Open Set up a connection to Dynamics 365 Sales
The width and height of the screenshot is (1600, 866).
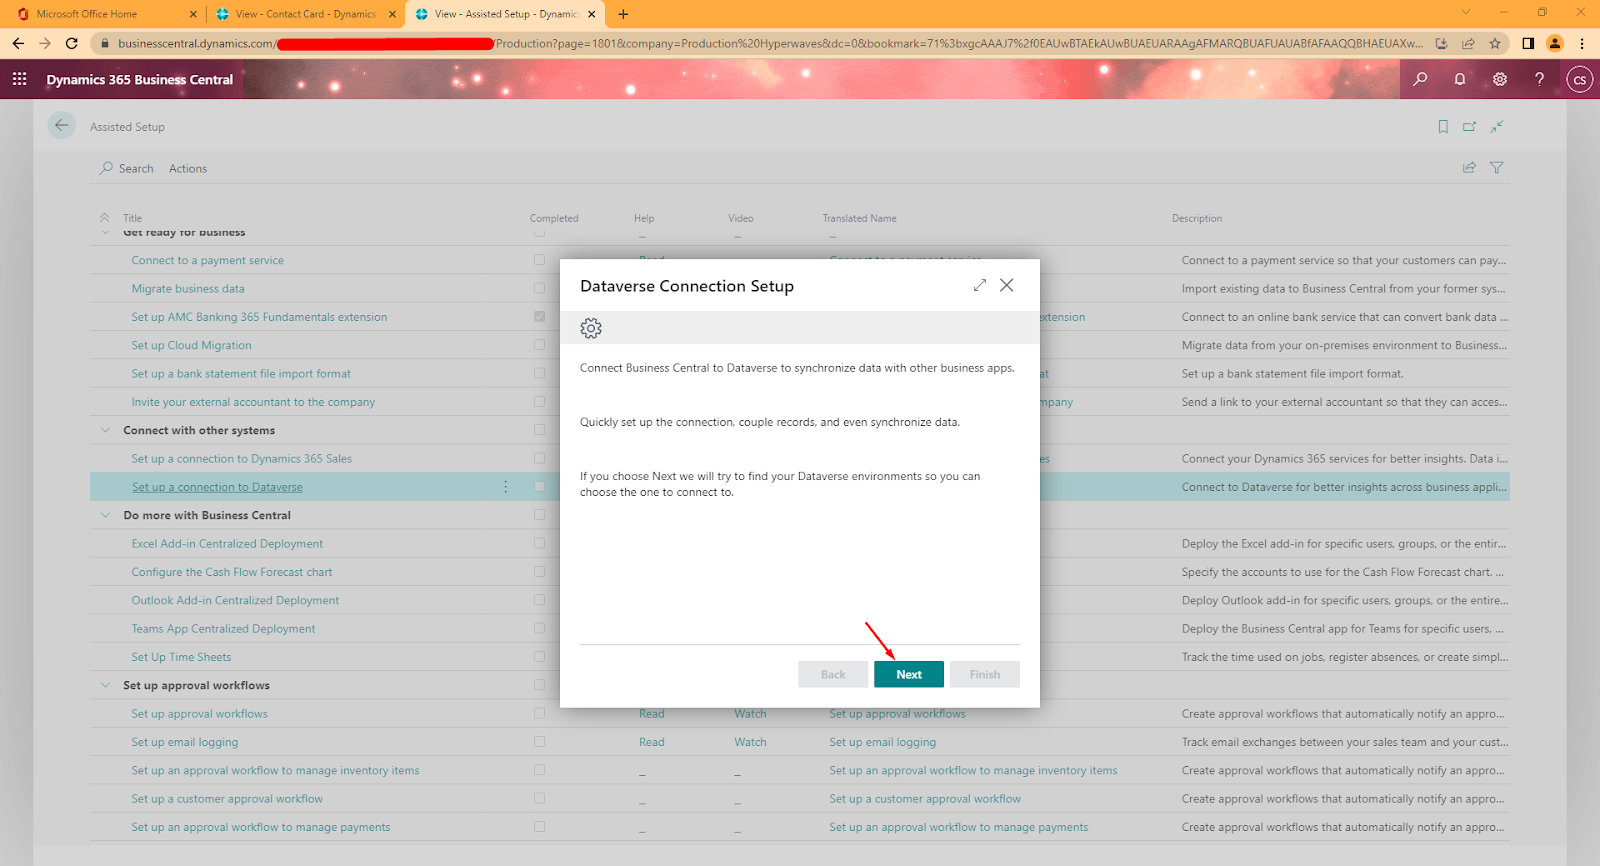pyautogui.click(x=242, y=459)
